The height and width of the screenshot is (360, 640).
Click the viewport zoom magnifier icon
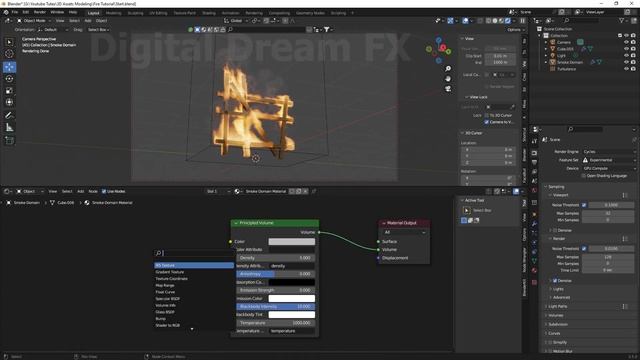[448, 69]
